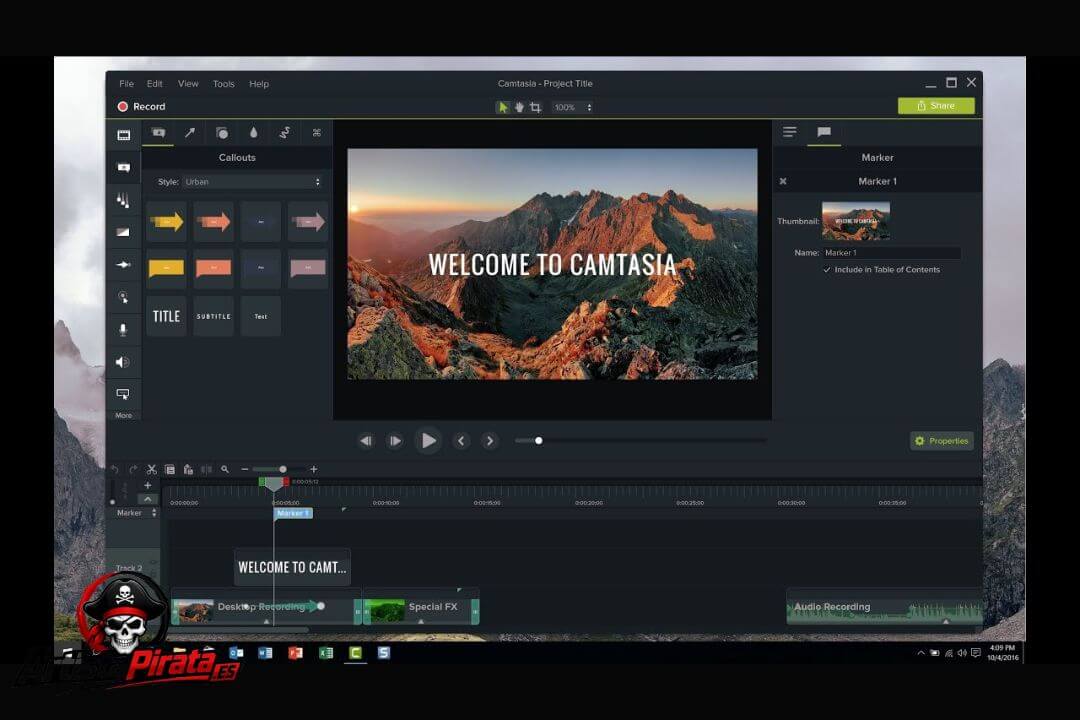Open the Media bin sidebar icon
The height and width of the screenshot is (720, 1080).
pyautogui.click(x=123, y=135)
